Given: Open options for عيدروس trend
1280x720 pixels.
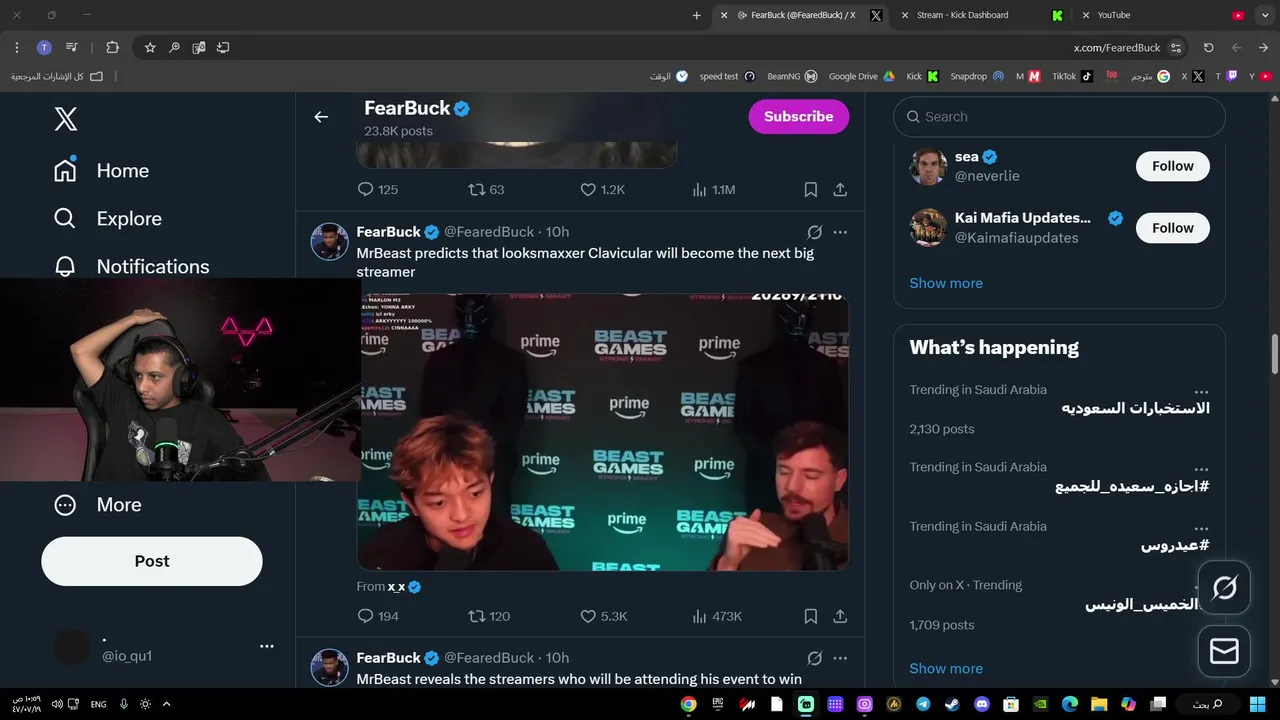Looking at the screenshot, I should tap(1201, 528).
